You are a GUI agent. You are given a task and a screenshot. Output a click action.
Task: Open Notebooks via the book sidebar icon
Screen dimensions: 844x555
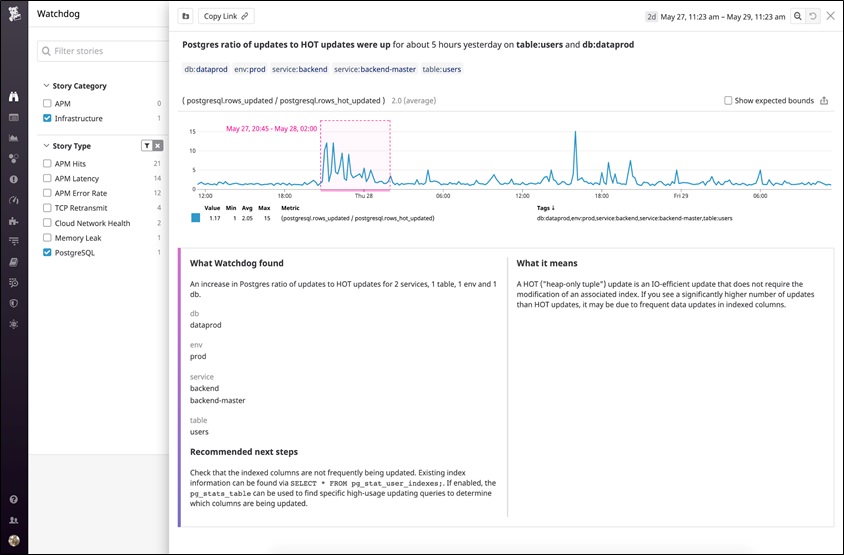tap(14, 262)
